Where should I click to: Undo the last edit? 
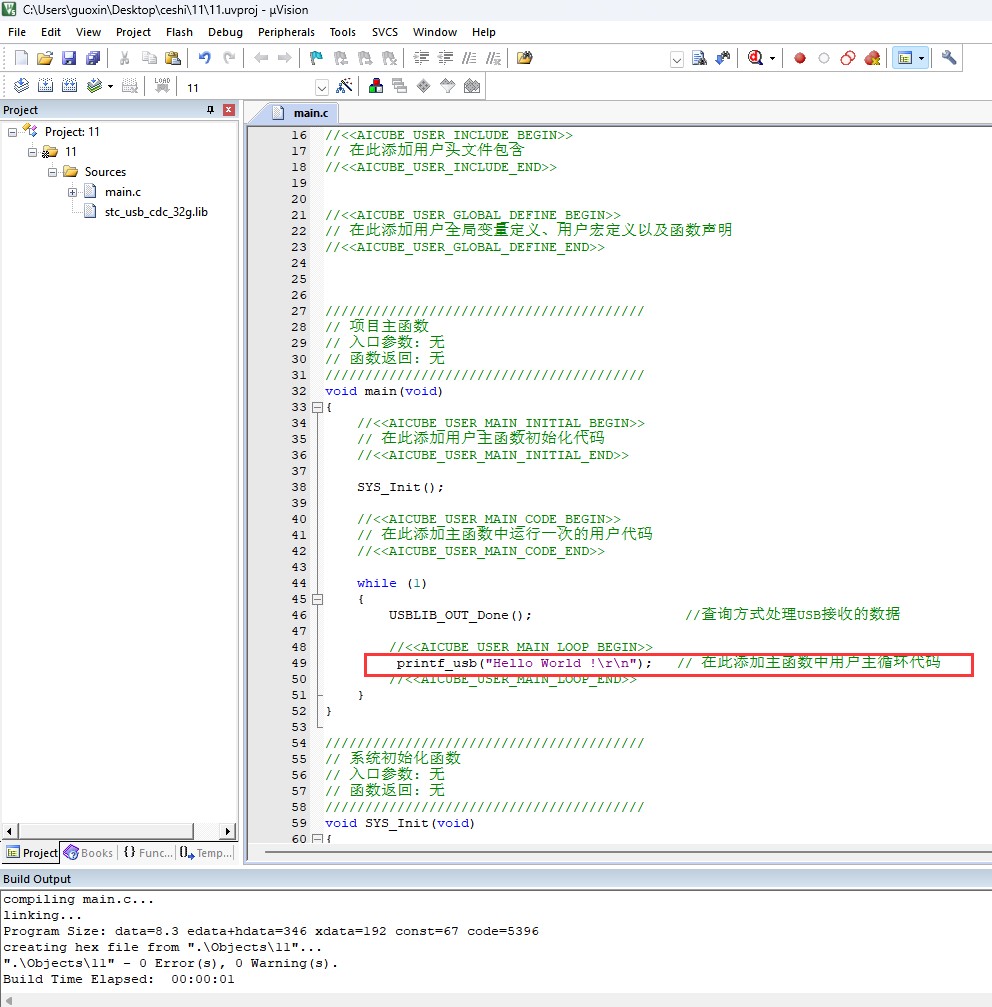(x=205, y=58)
